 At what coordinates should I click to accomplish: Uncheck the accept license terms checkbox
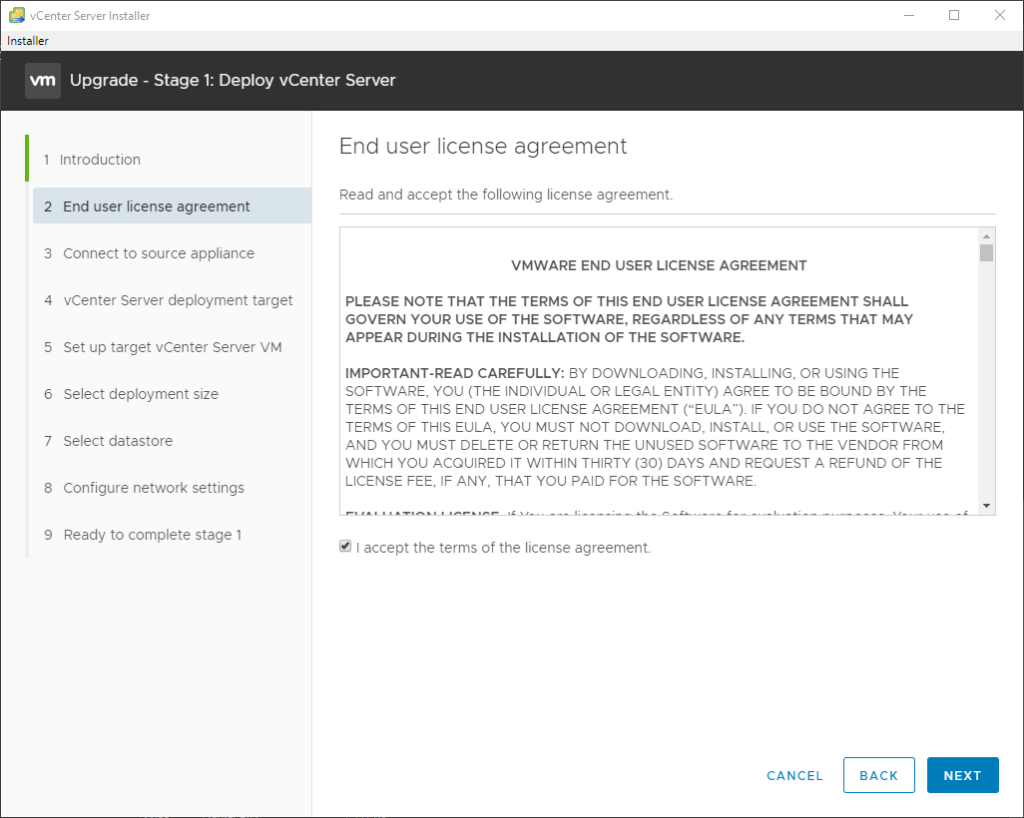click(x=345, y=546)
